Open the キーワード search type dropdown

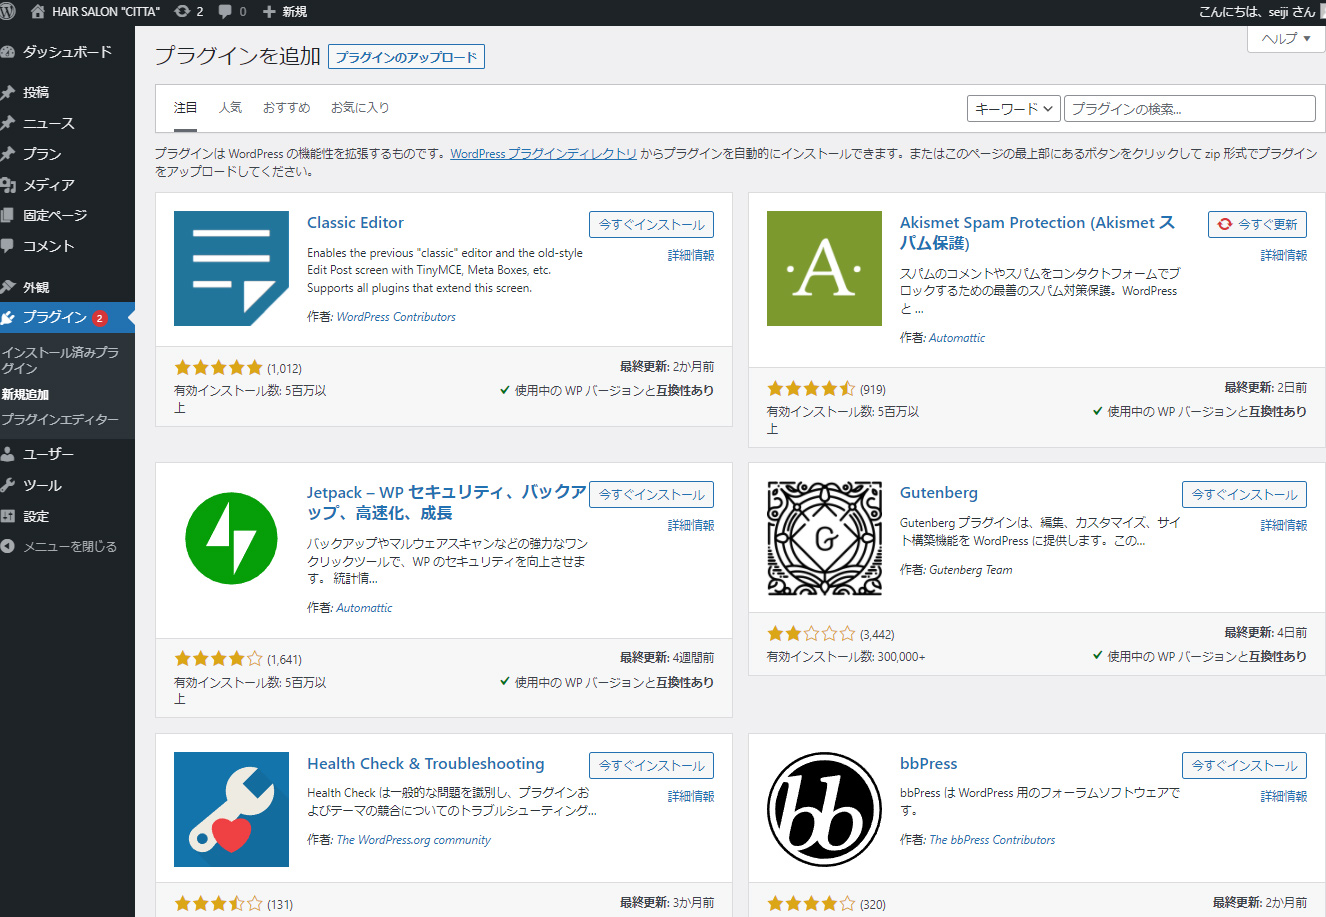(x=1013, y=108)
